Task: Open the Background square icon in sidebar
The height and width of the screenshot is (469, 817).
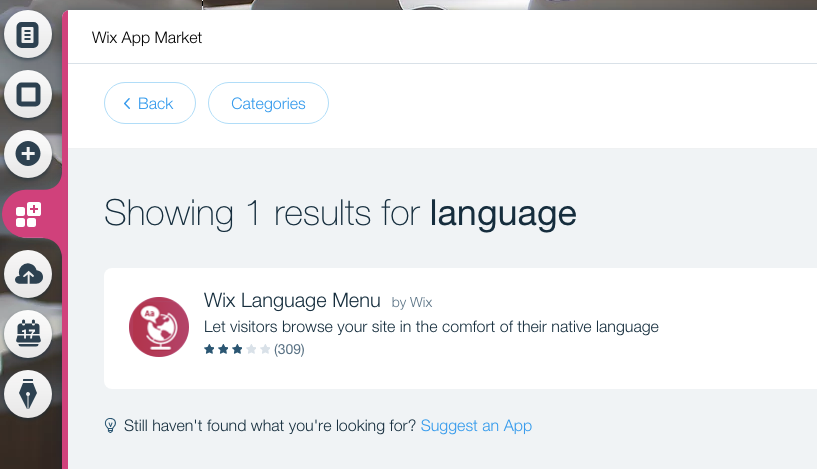Action: 28,95
